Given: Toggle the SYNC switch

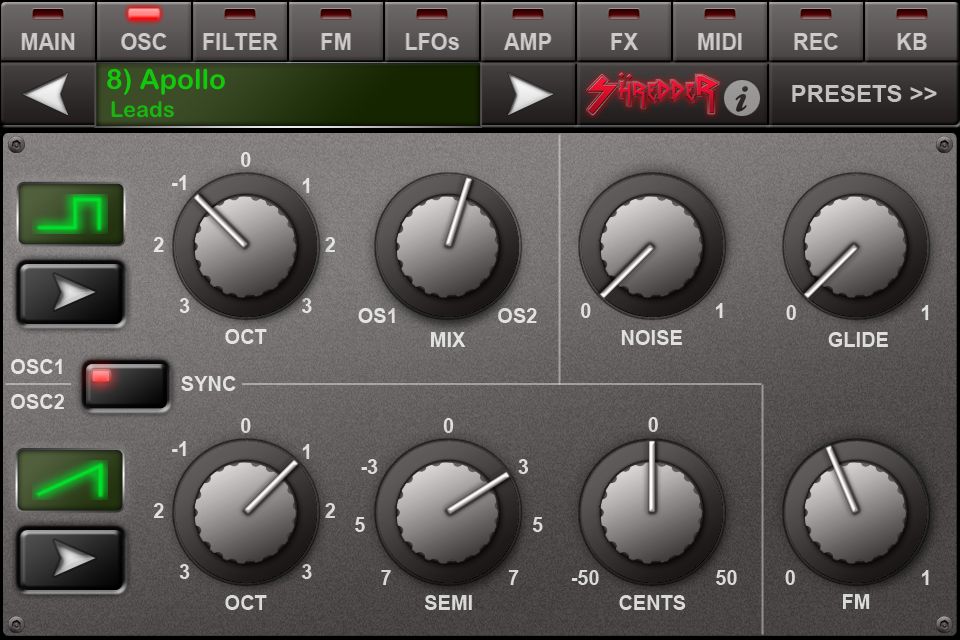Looking at the screenshot, I should point(126,385).
